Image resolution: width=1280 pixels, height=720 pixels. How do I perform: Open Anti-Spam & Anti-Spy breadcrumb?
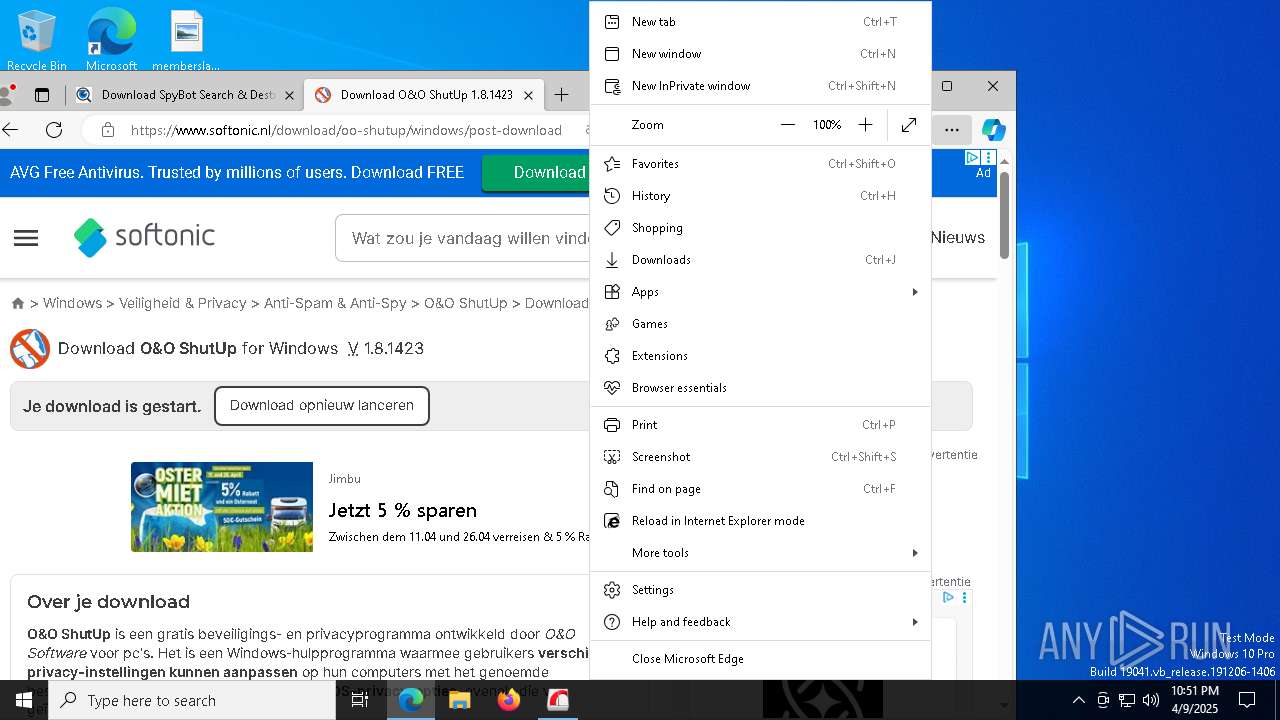point(335,303)
